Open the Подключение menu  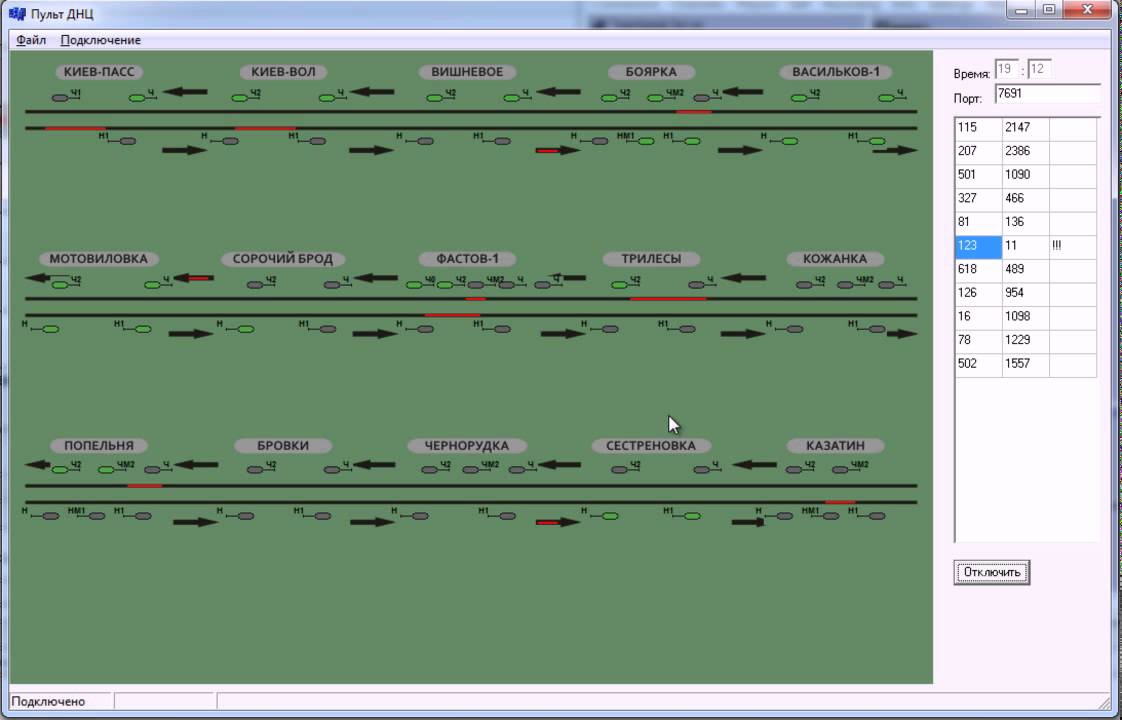(x=100, y=40)
